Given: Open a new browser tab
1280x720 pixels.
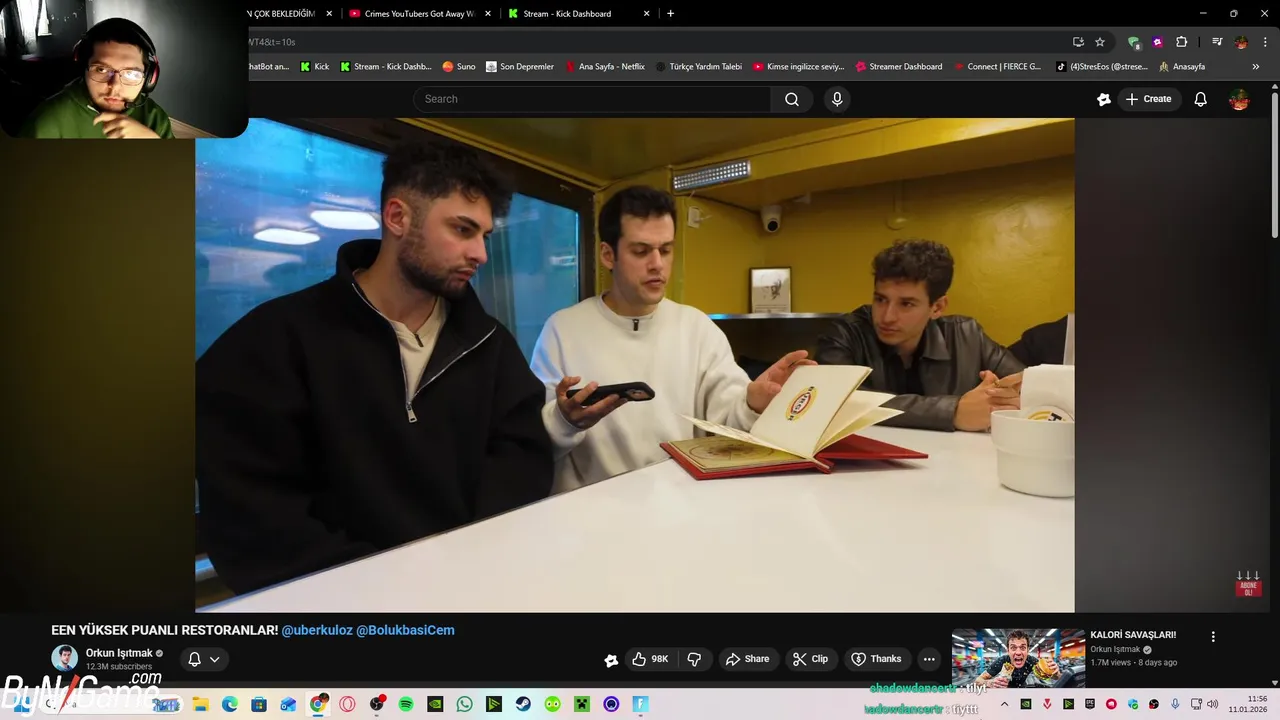Looking at the screenshot, I should (x=670, y=14).
